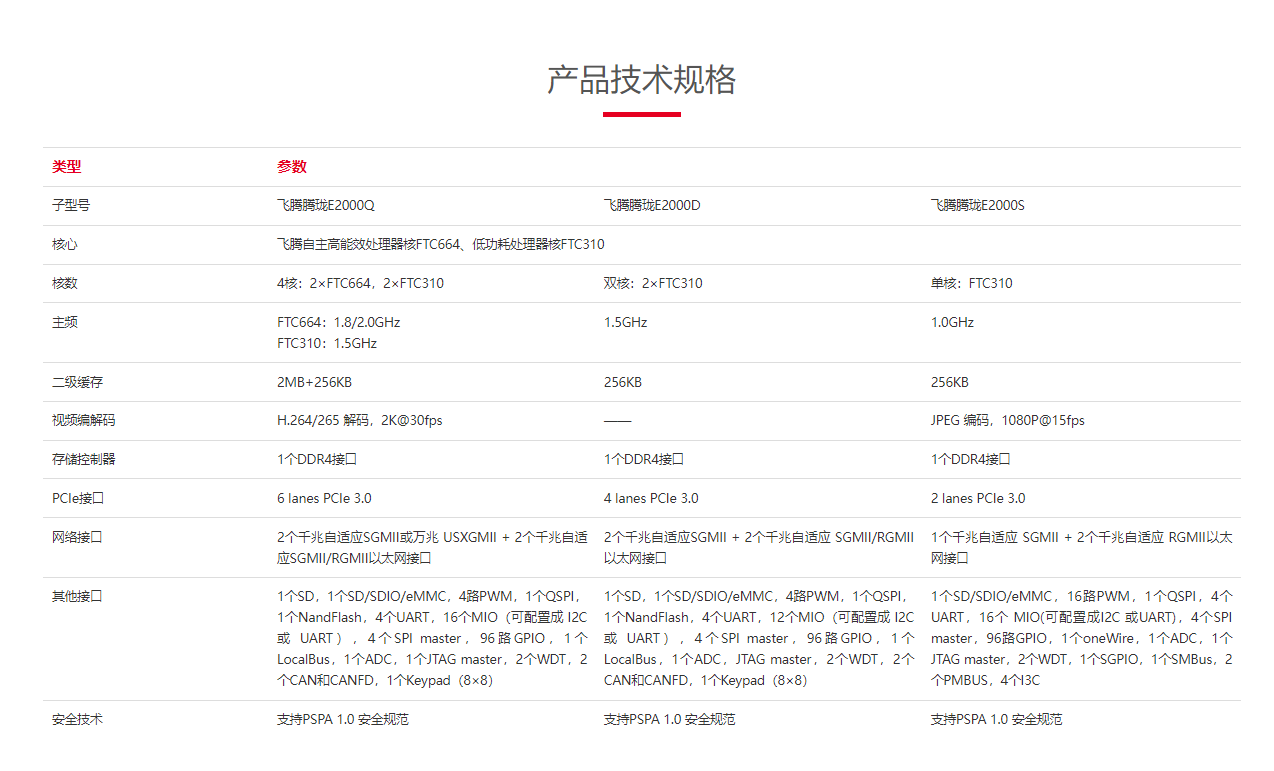Select the 主频 row label

point(65,323)
